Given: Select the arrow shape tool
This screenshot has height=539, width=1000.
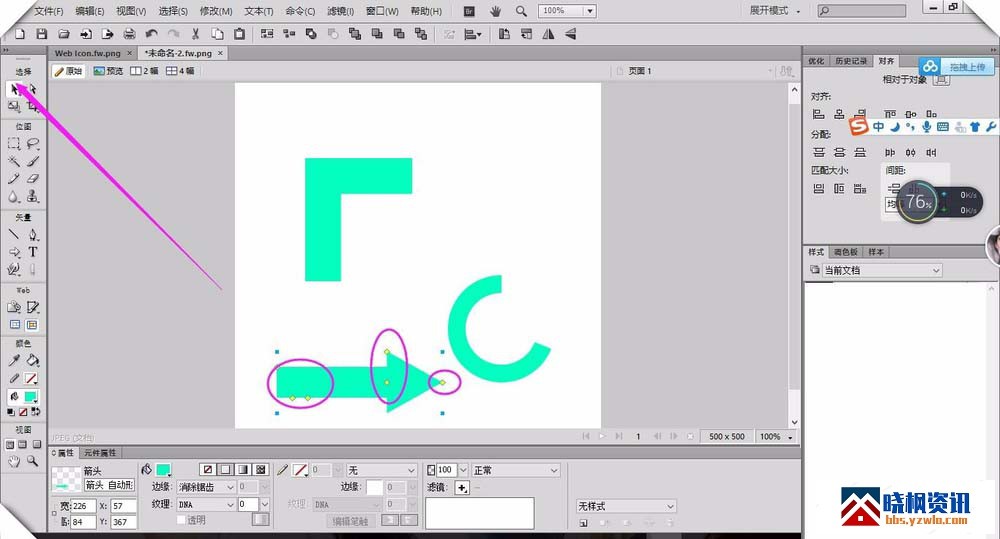Looking at the screenshot, I should pos(14,252).
